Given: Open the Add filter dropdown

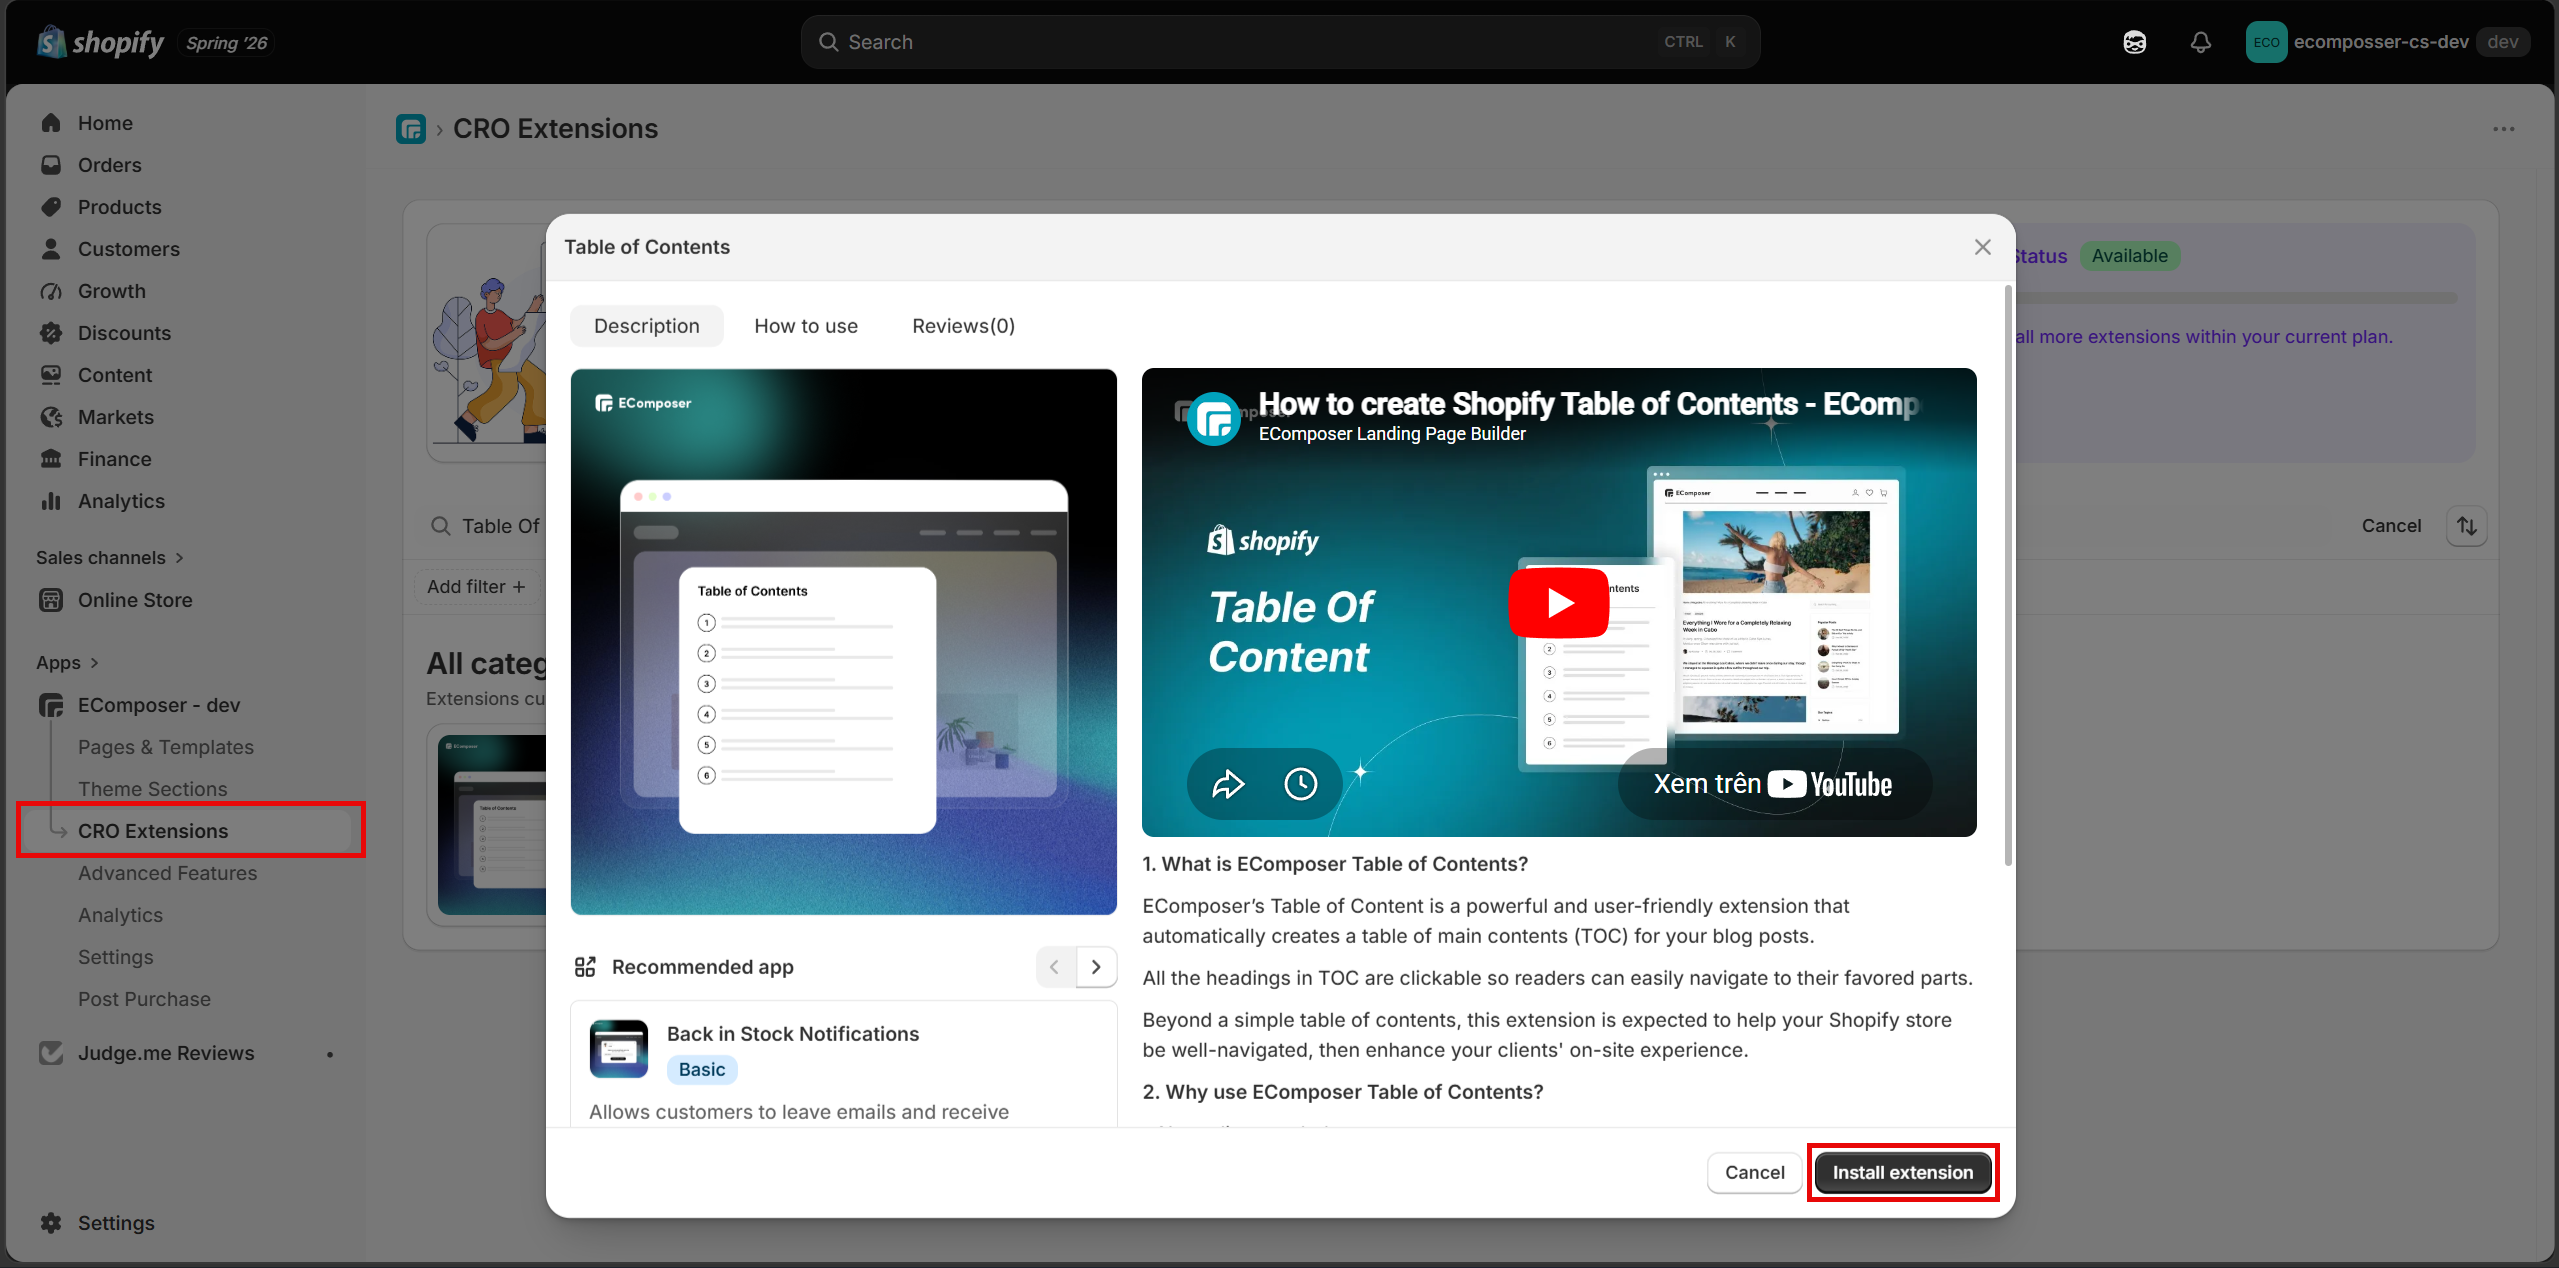Looking at the screenshot, I should (476, 587).
